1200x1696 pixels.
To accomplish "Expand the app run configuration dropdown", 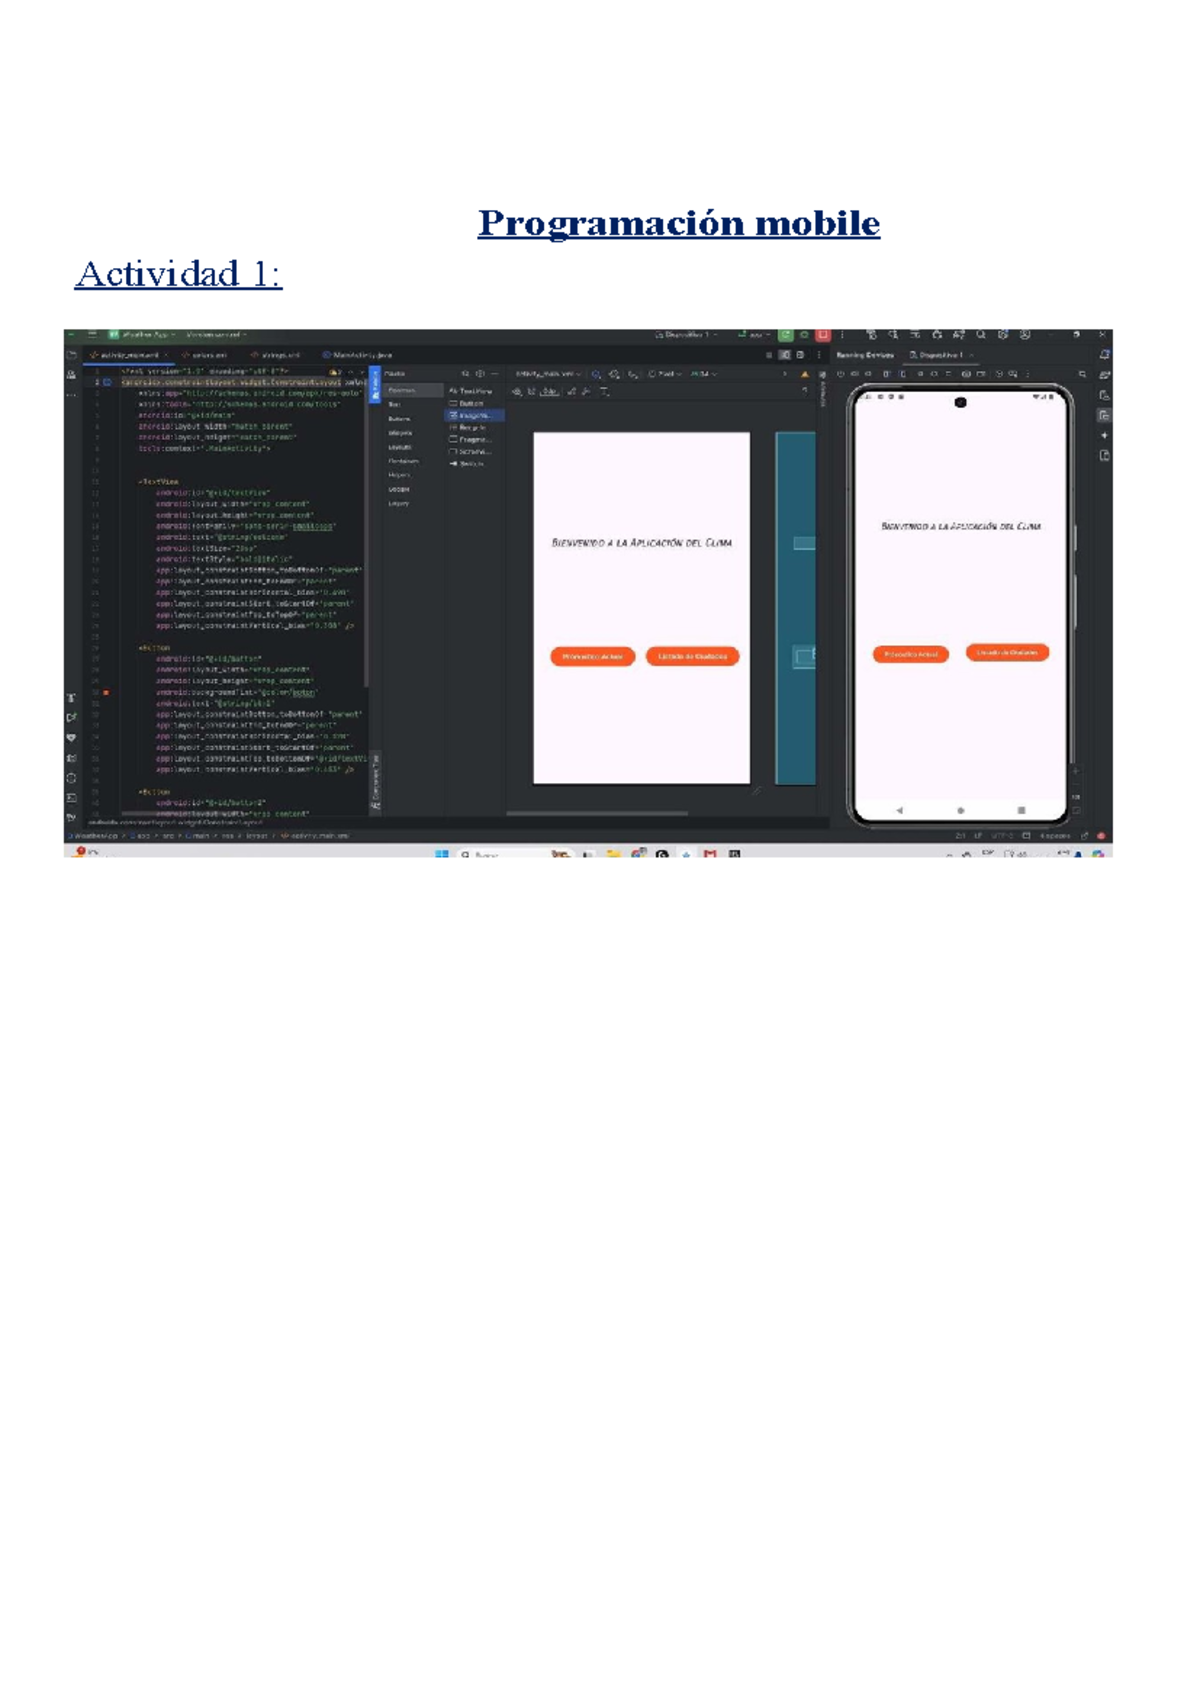I will [x=754, y=335].
